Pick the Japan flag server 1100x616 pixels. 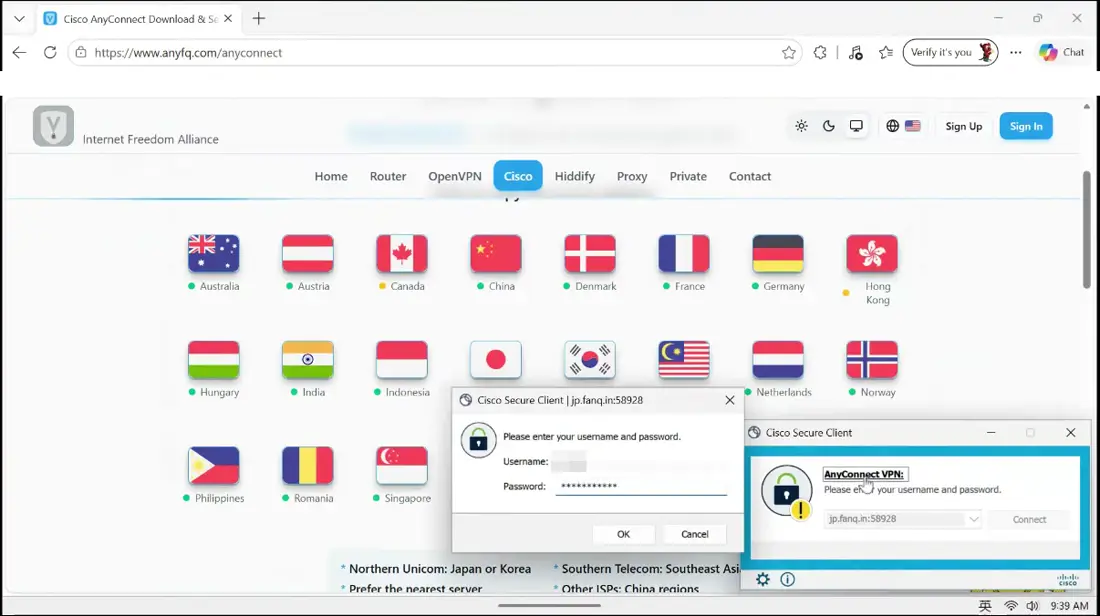pos(496,359)
